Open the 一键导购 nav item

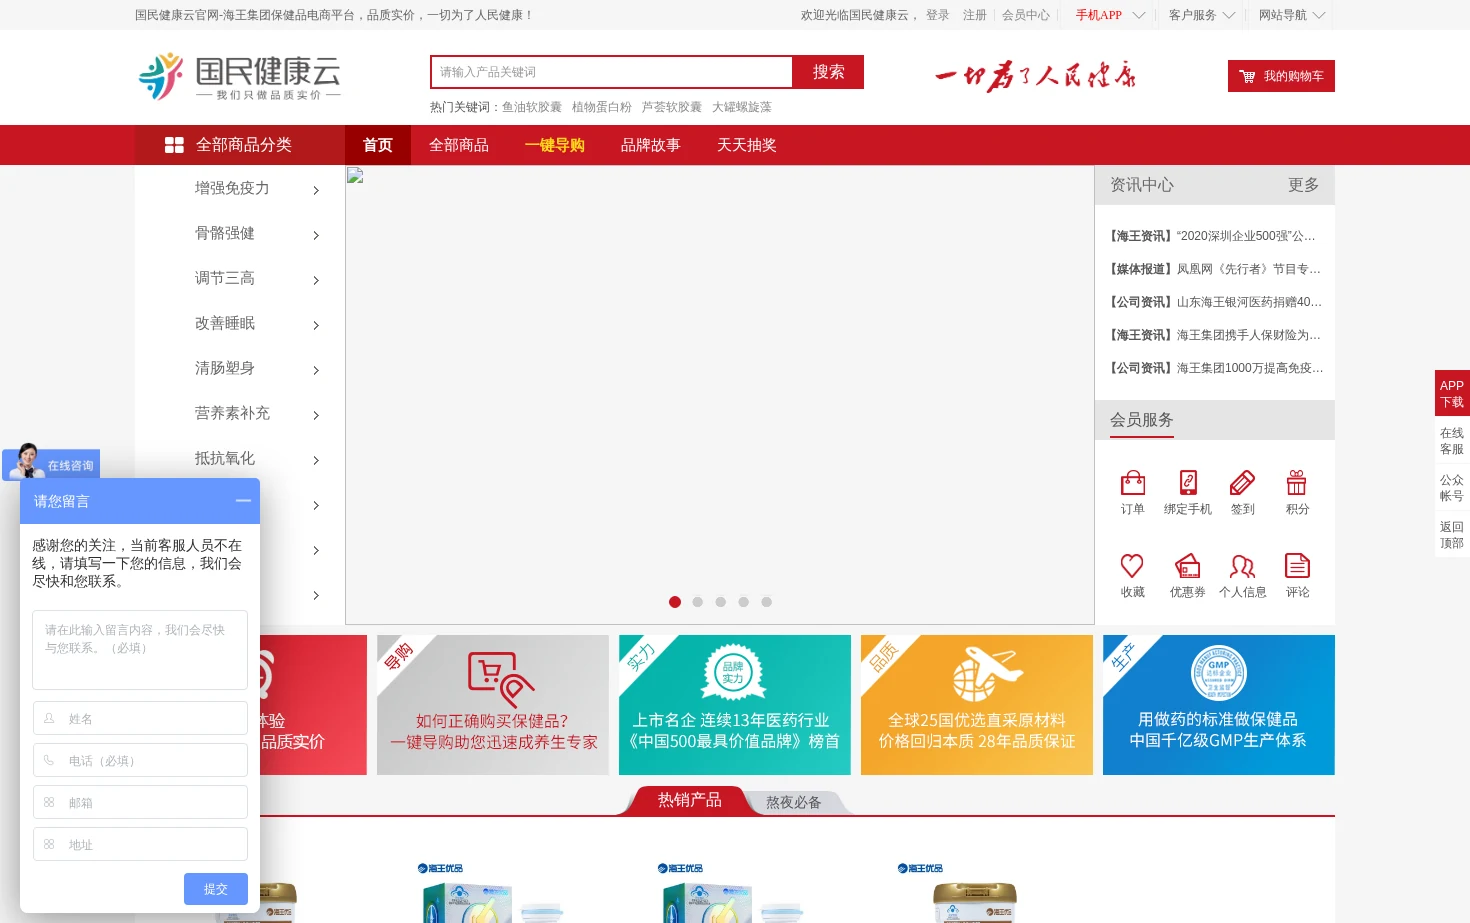(x=555, y=145)
